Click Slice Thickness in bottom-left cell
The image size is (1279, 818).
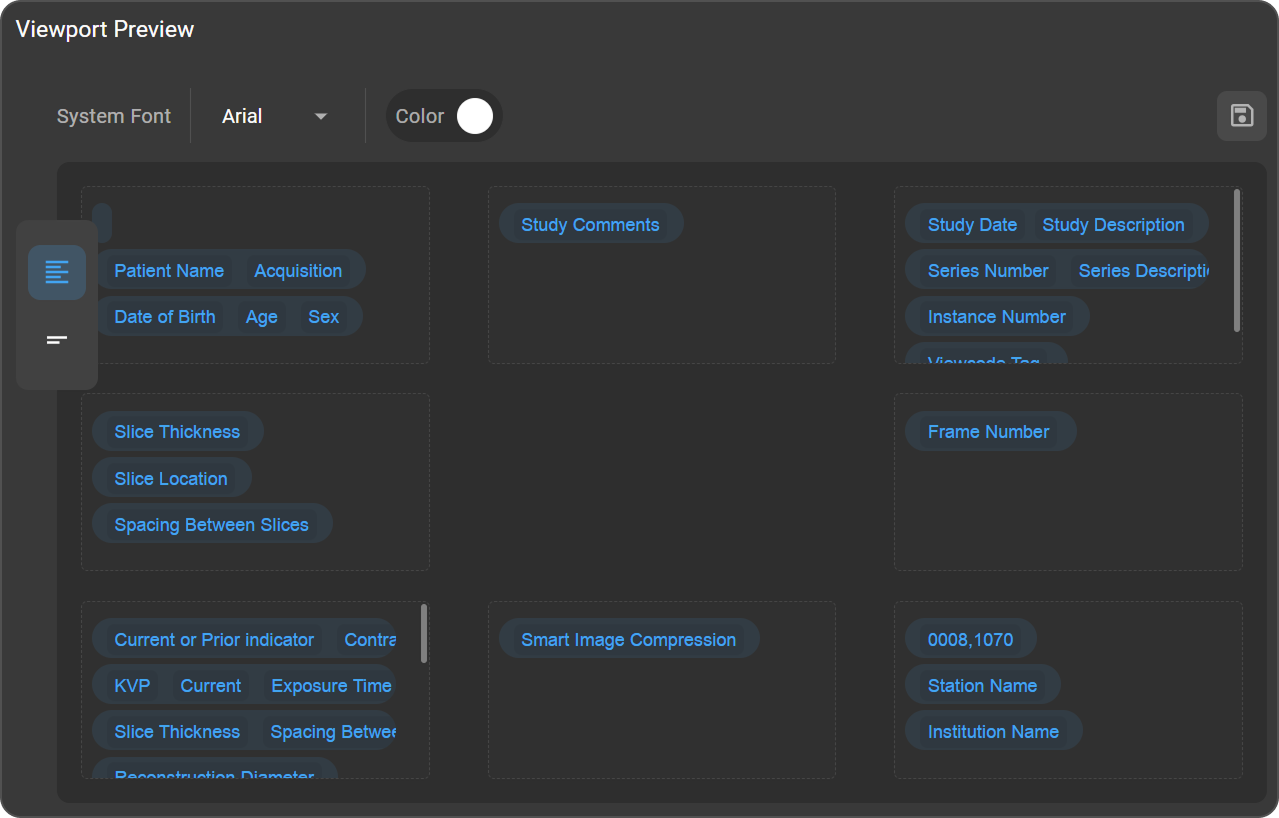click(177, 731)
